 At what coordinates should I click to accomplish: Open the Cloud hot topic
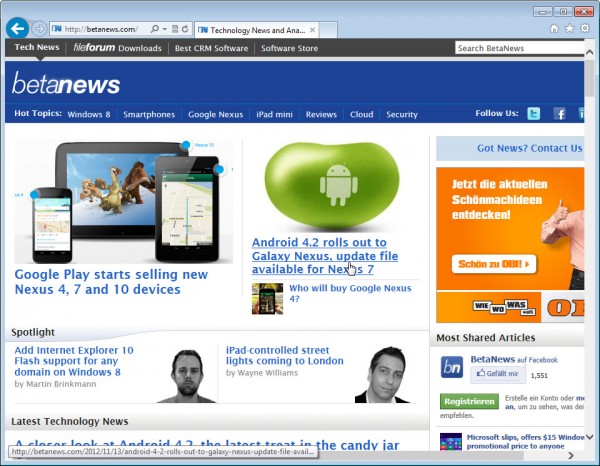(361, 114)
